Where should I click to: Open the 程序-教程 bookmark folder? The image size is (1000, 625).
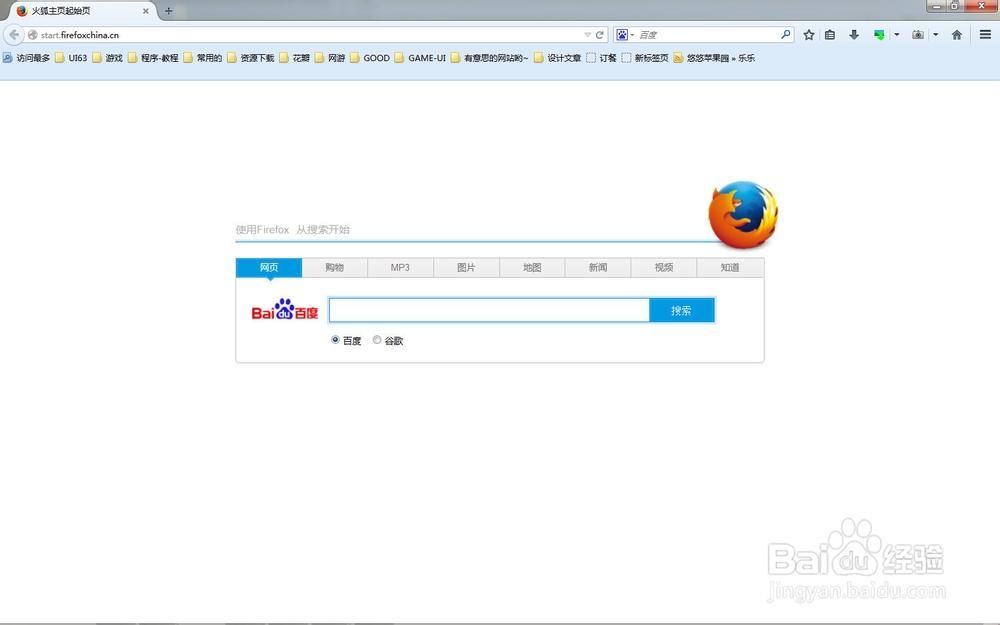click(153, 58)
